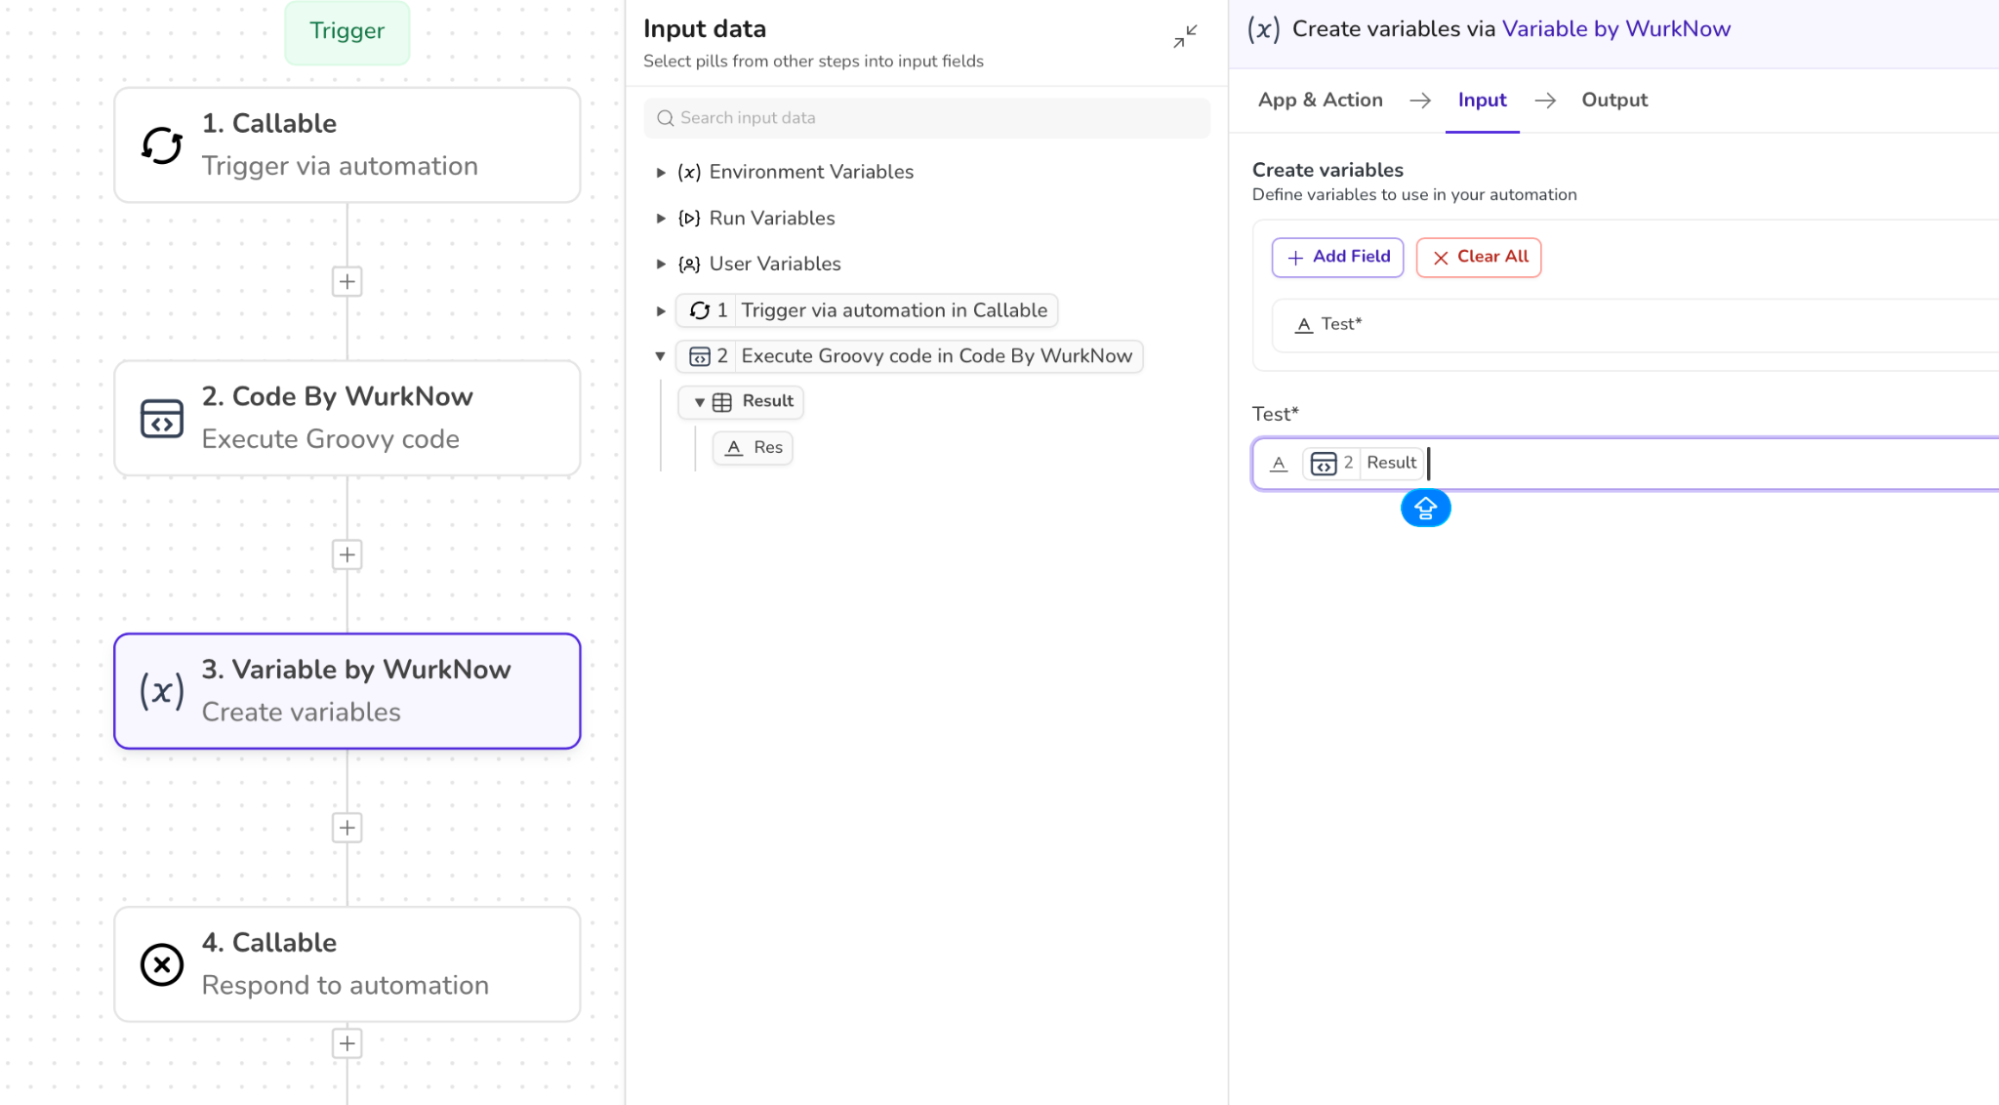The image size is (1999, 1105).
Task: Click the Variable by WurkNow (x) icon
Action: (x=161, y=691)
